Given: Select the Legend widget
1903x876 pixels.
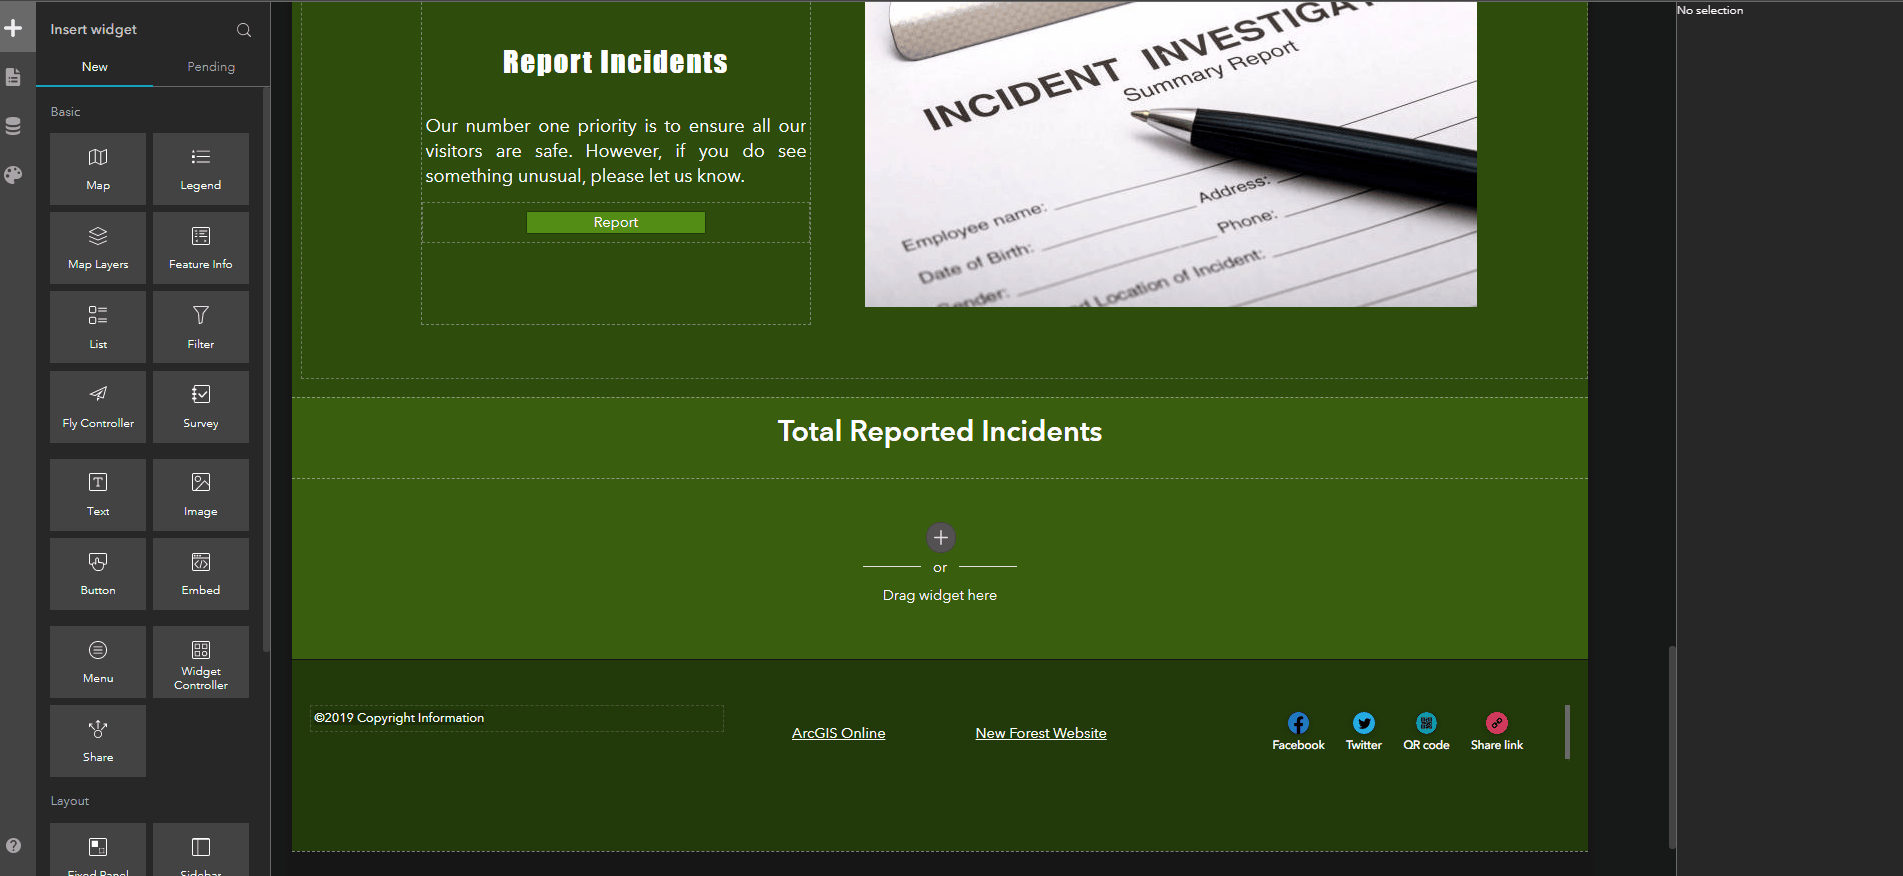Looking at the screenshot, I should 201,169.
